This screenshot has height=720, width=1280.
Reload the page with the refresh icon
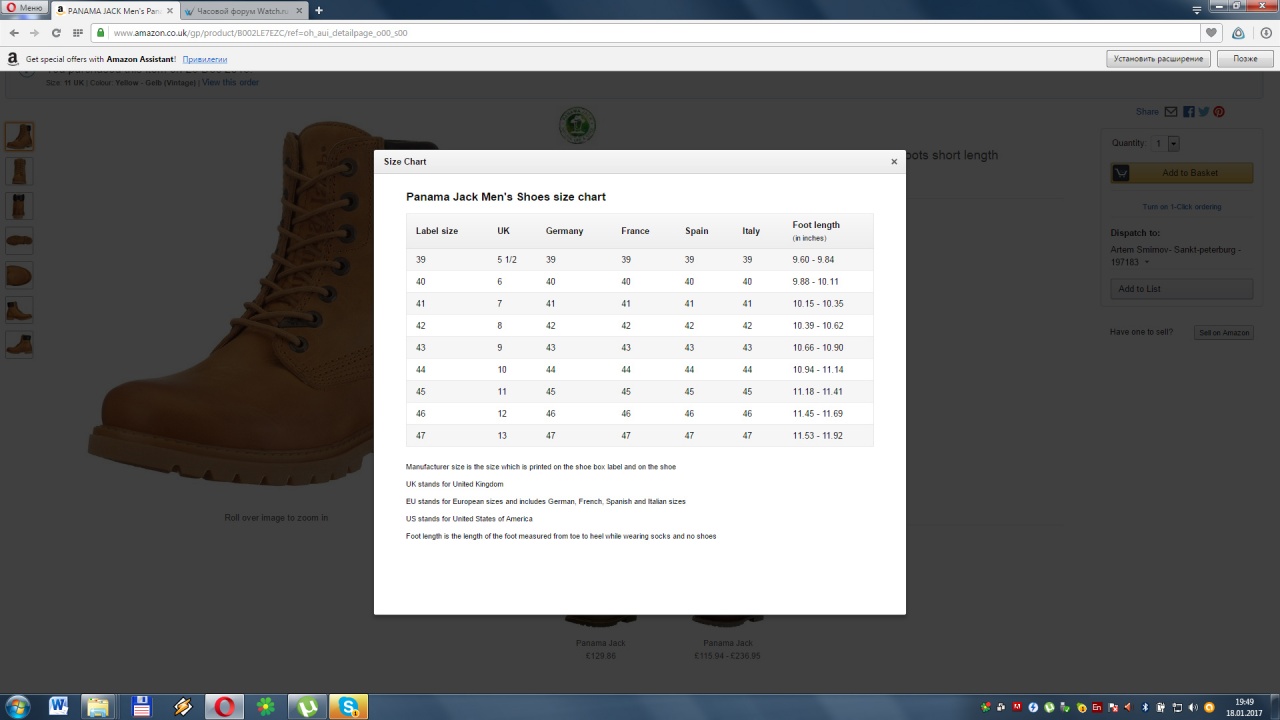tap(56, 33)
